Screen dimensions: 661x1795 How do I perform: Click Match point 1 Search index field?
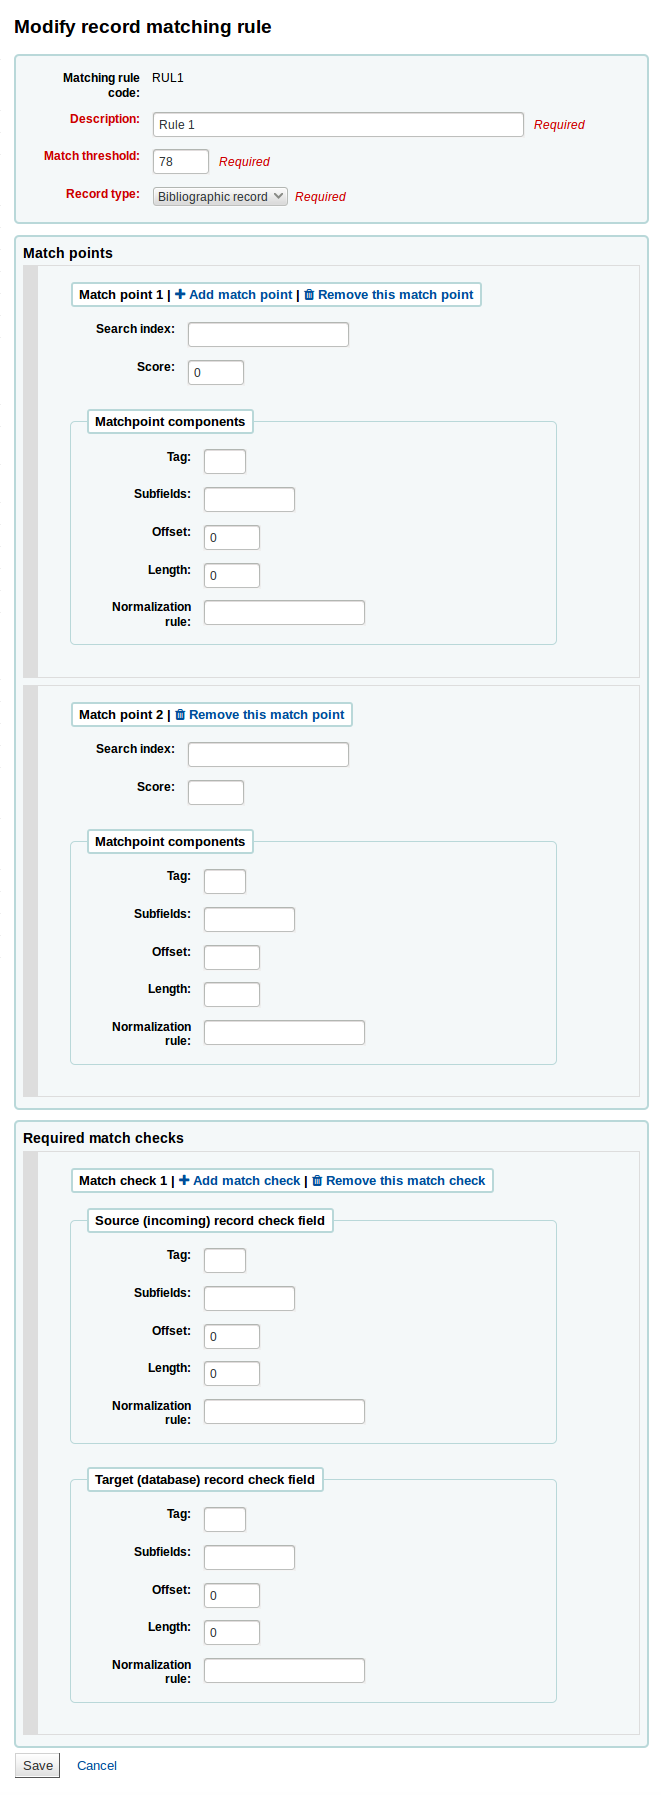(x=268, y=335)
